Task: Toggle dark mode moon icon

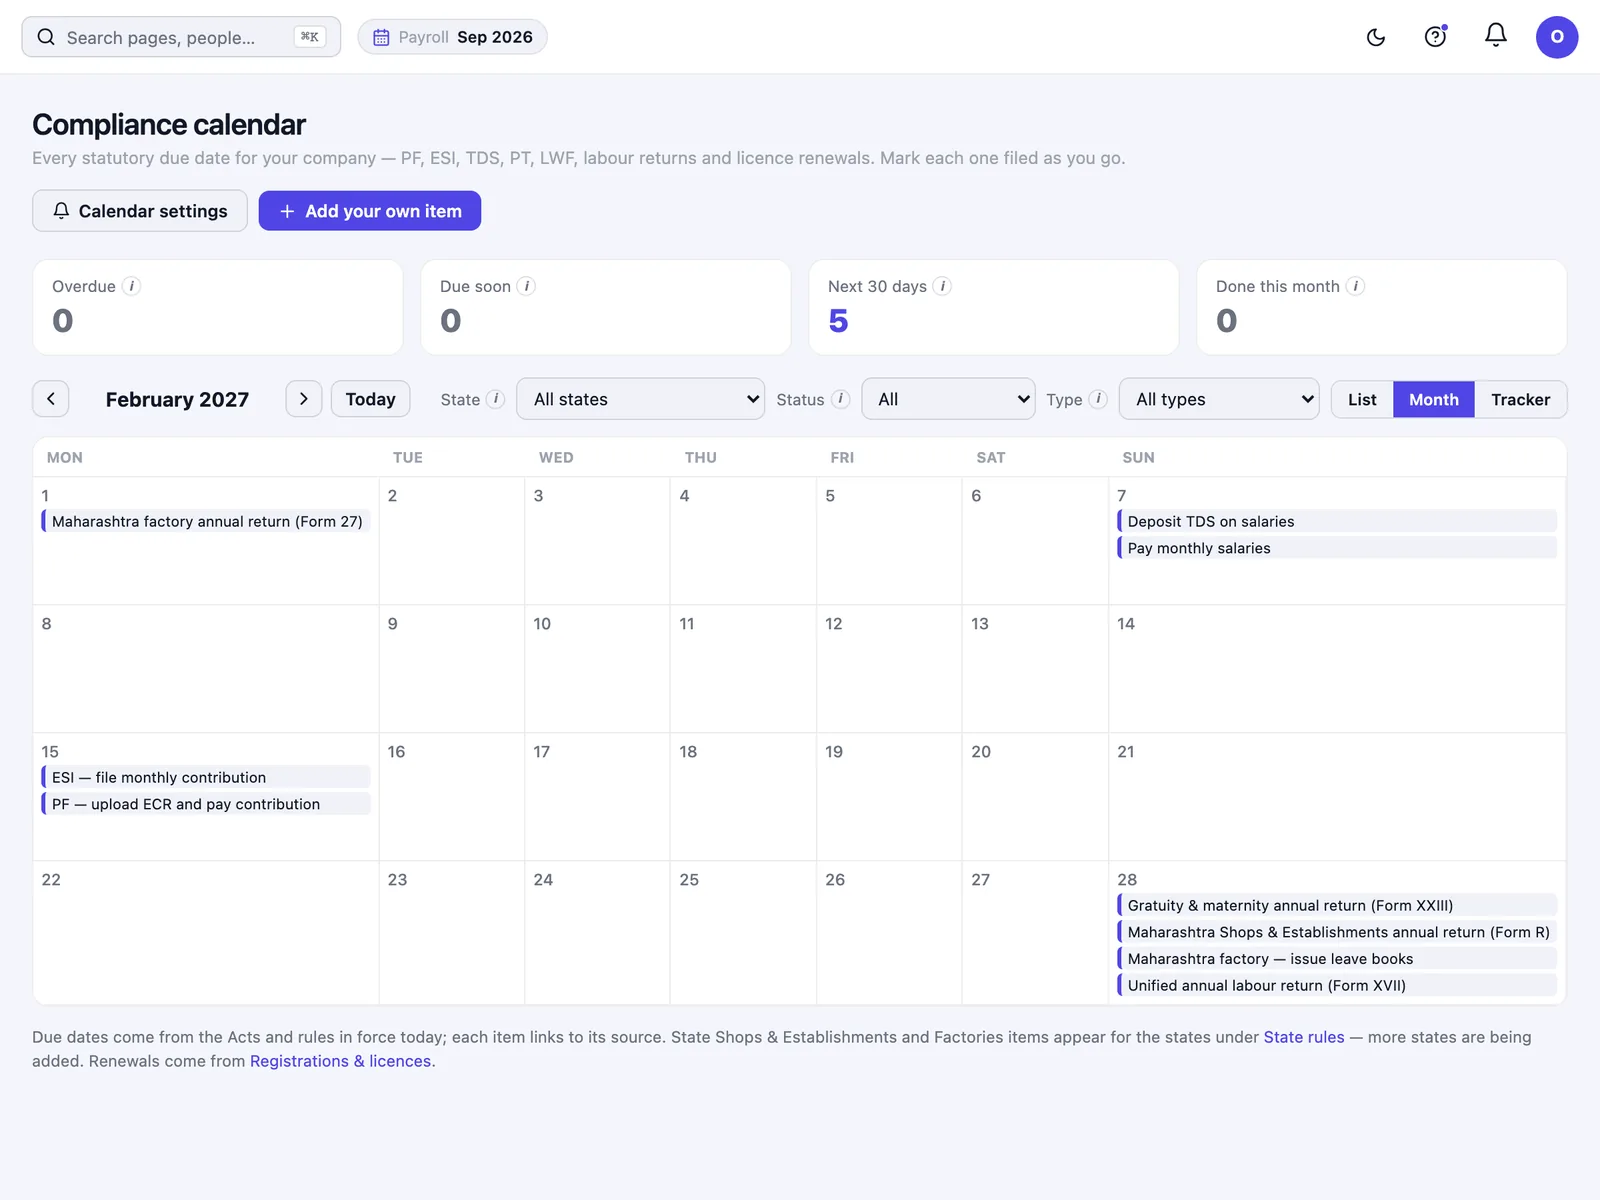Action: [1376, 37]
